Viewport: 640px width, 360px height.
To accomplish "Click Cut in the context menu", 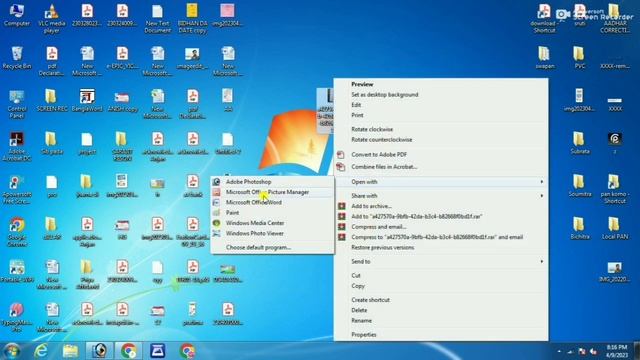I will pyautogui.click(x=356, y=276).
